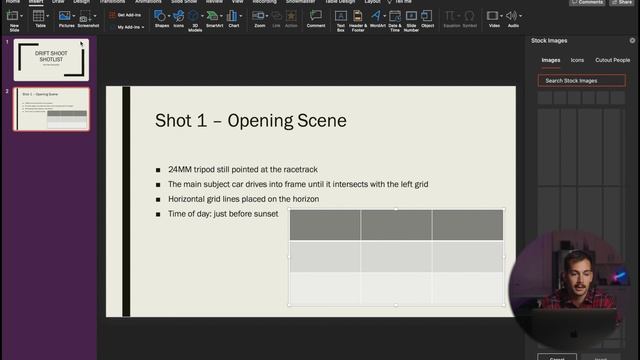The height and width of the screenshot is (360, 640).
Task: Click Cancel in Stock Images panel
Action: (557, 358)
